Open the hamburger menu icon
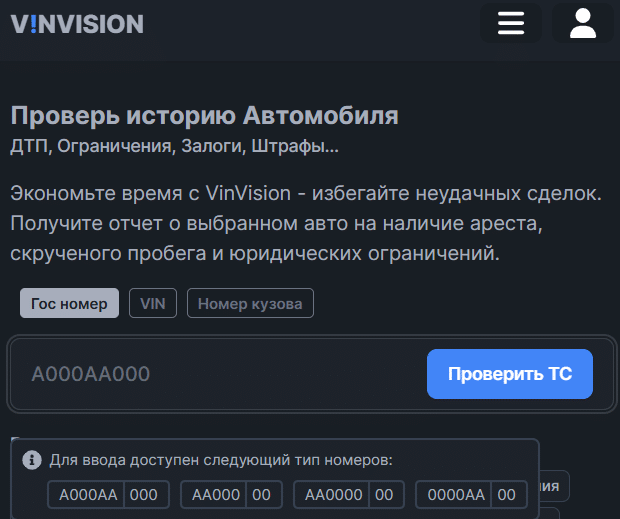 click(510, 23)
